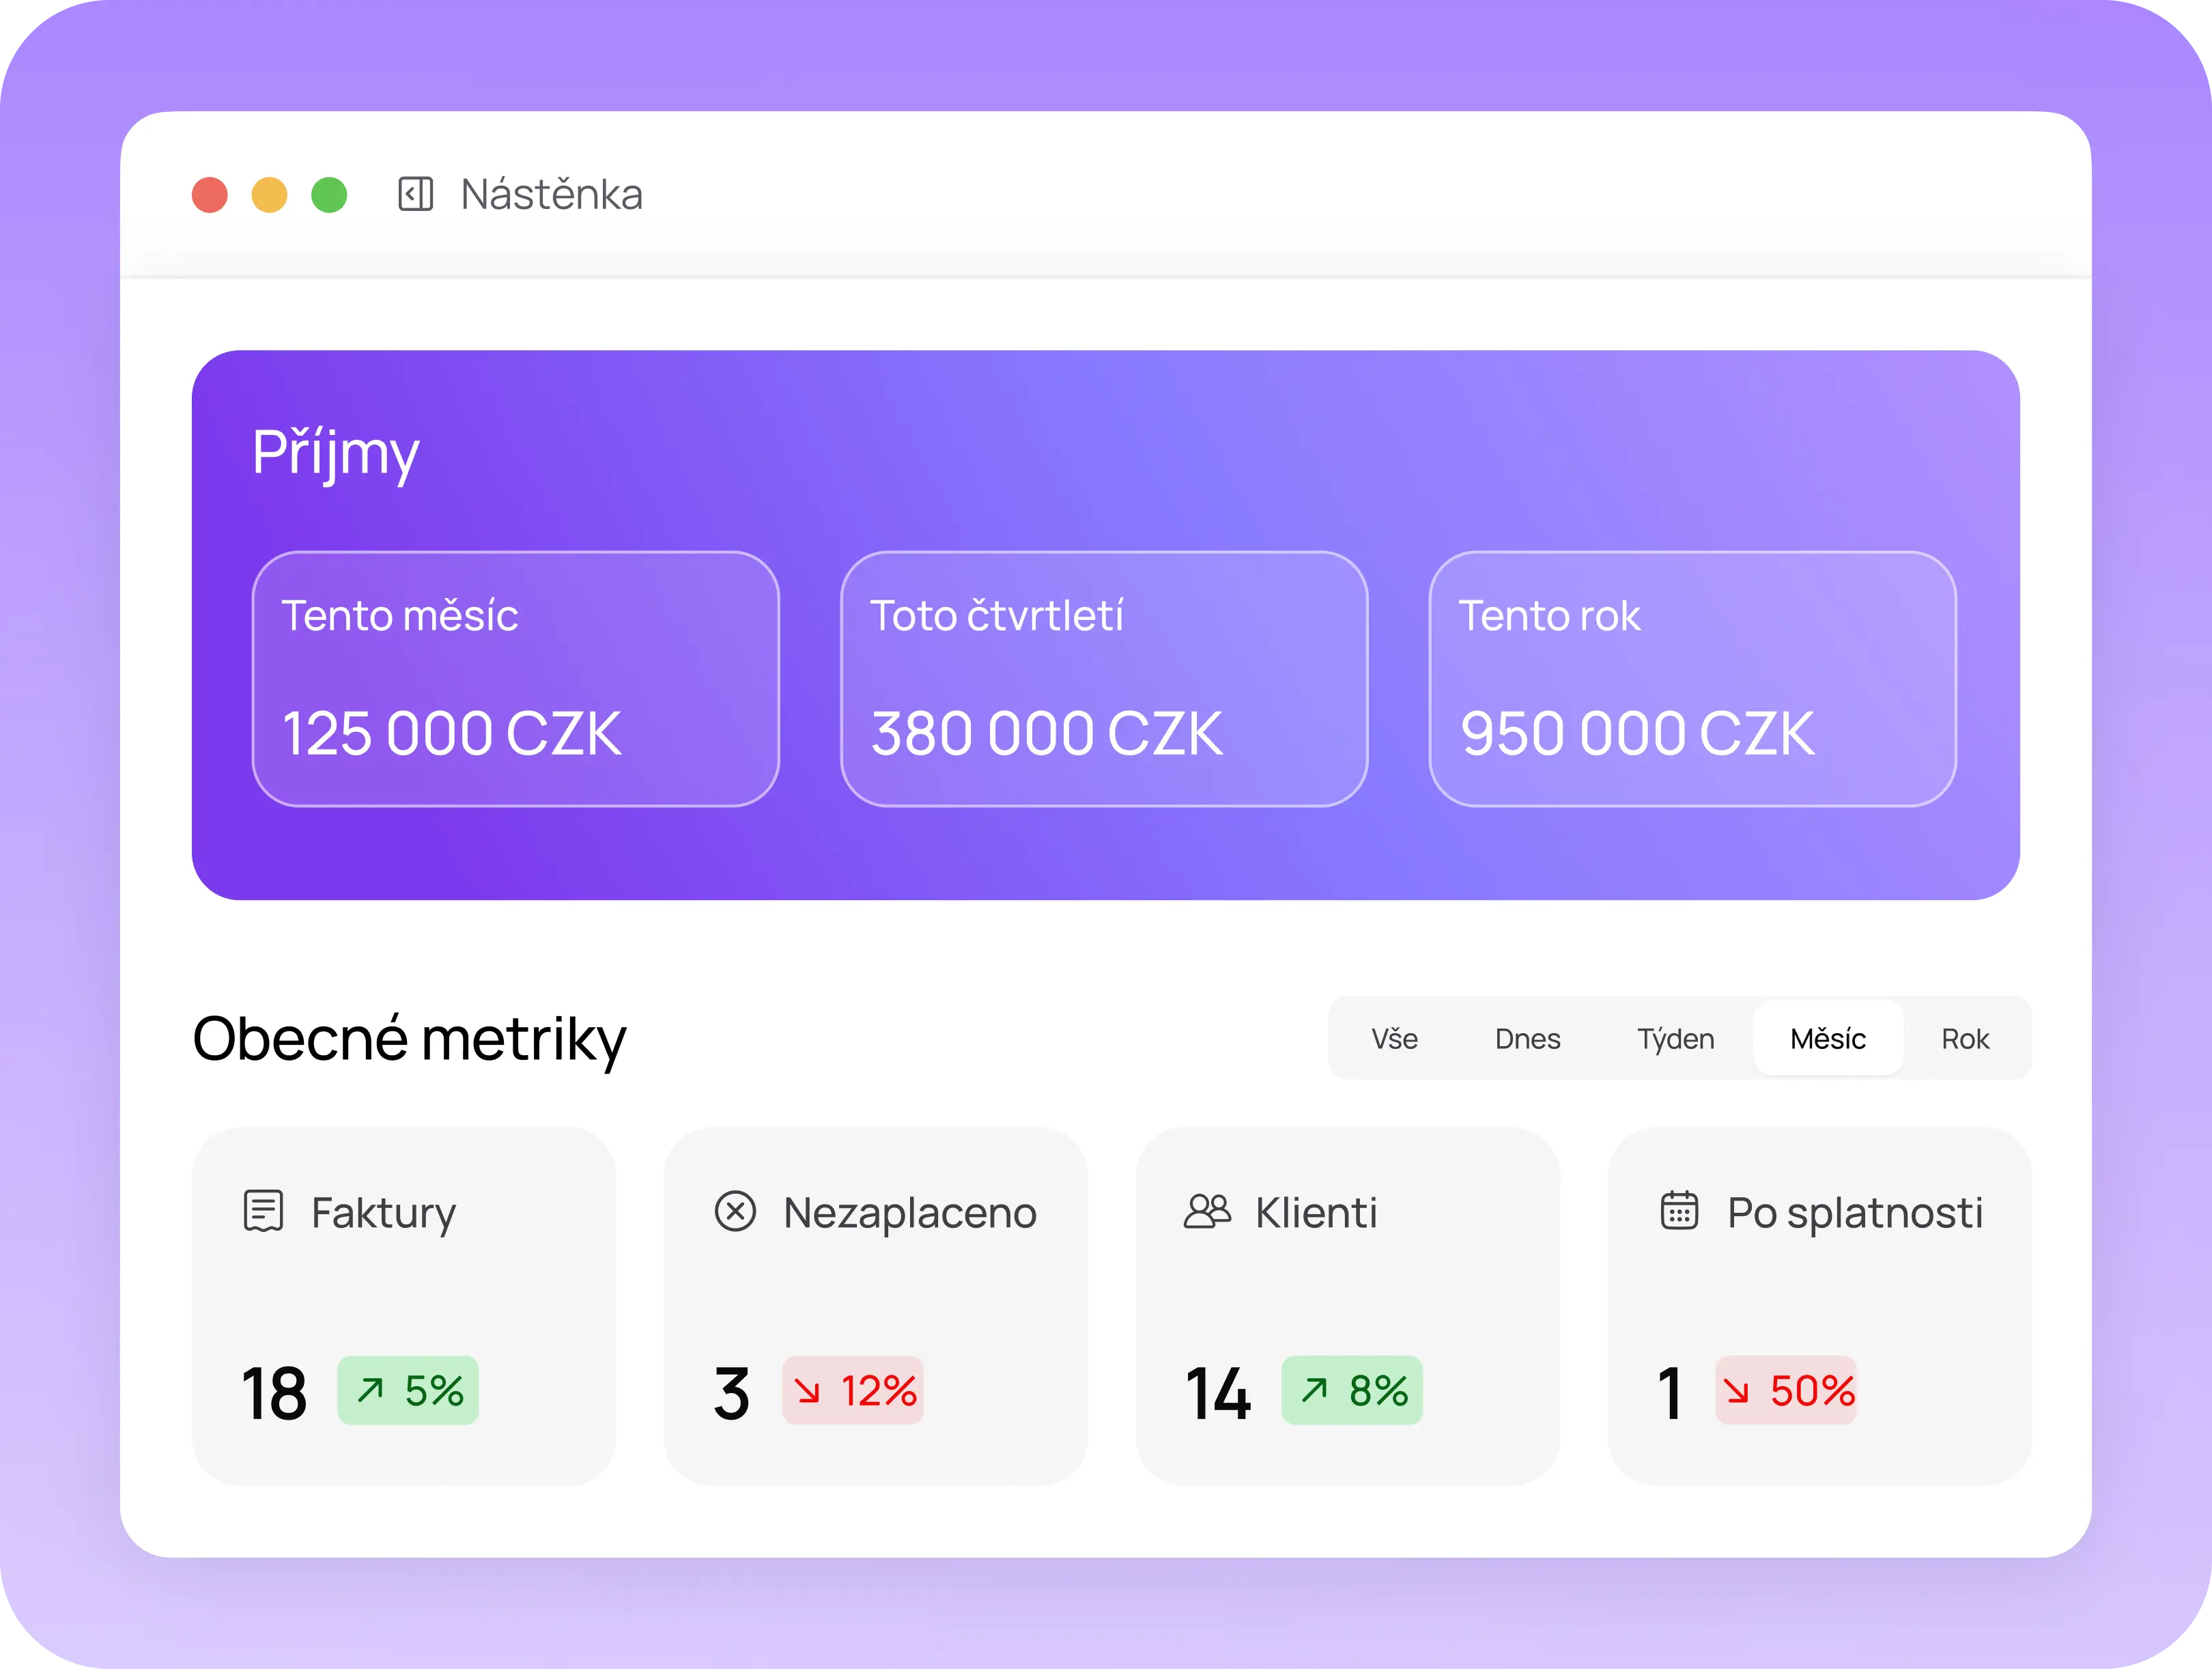Switch to the Týden tab
Image resolution: width=2212 pixels, height=1669 pixels.
pyautogui.click(x=1675, y=1039)
